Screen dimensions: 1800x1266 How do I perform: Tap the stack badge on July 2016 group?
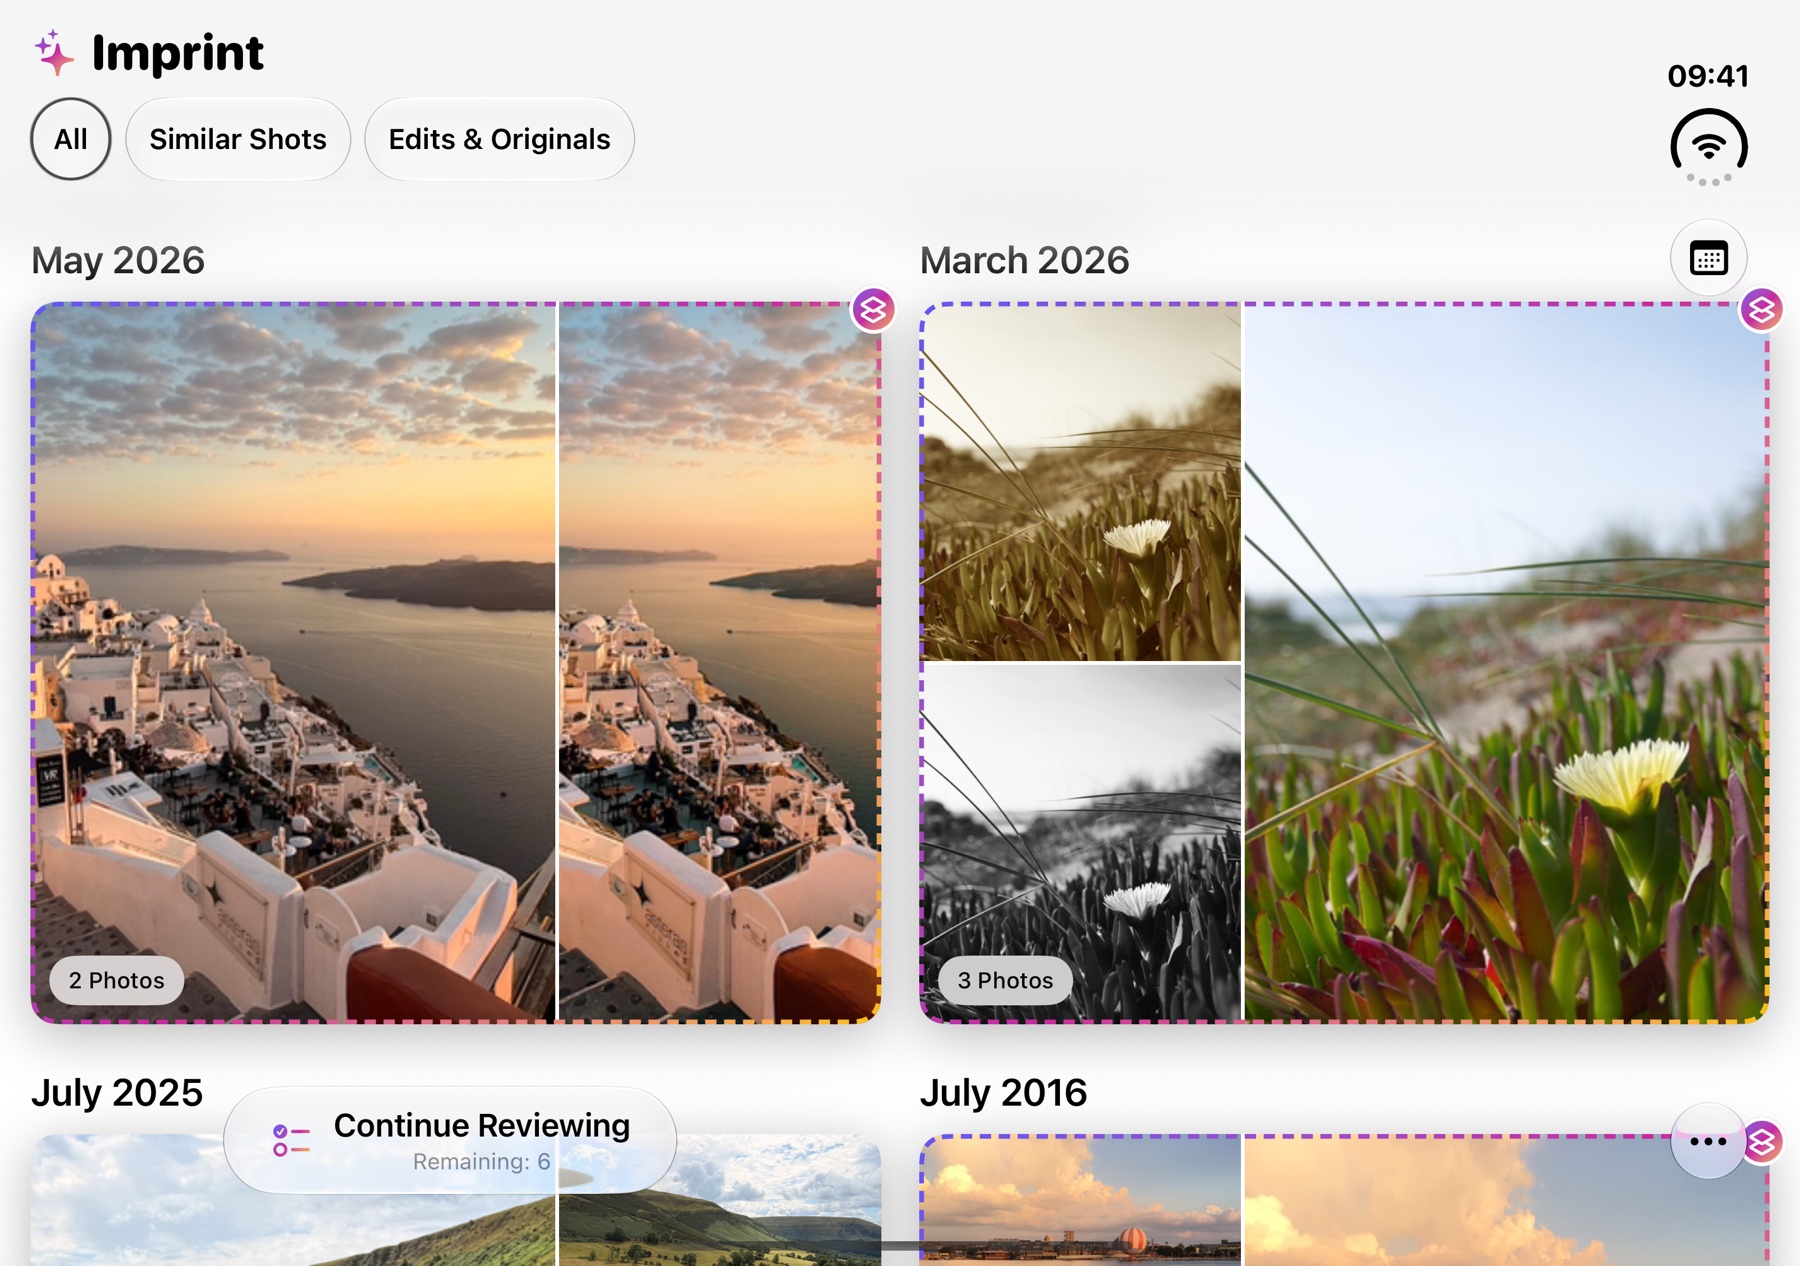click(x=1763, y=1141)
